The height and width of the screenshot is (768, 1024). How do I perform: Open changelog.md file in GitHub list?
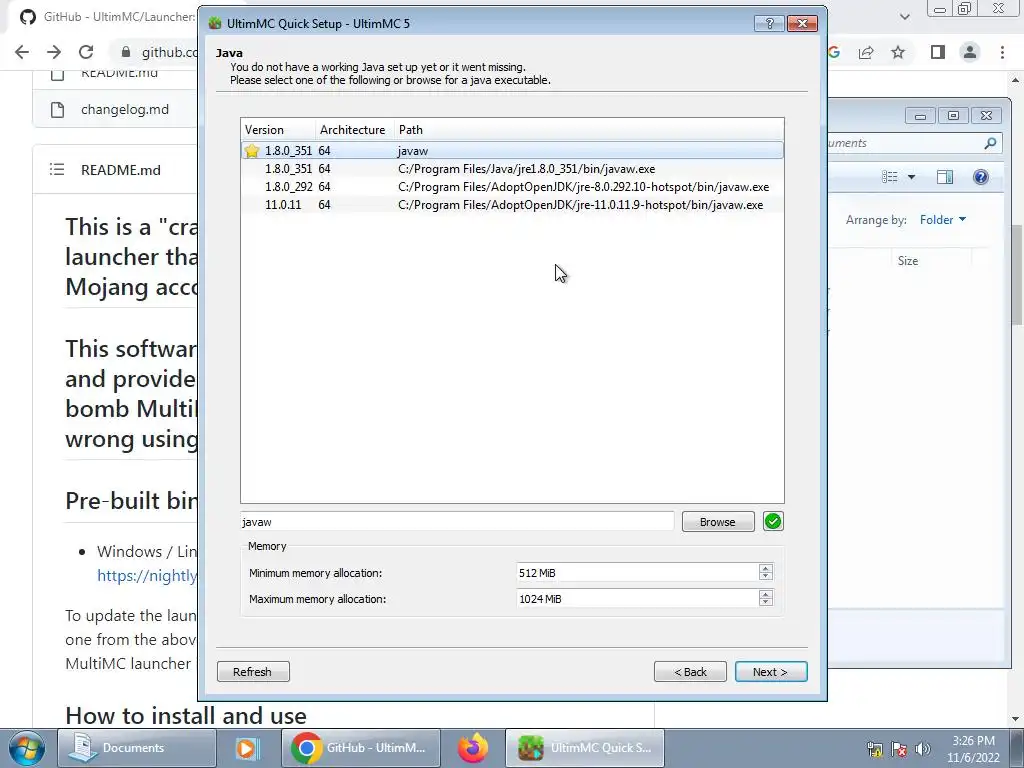click(125, 109)
